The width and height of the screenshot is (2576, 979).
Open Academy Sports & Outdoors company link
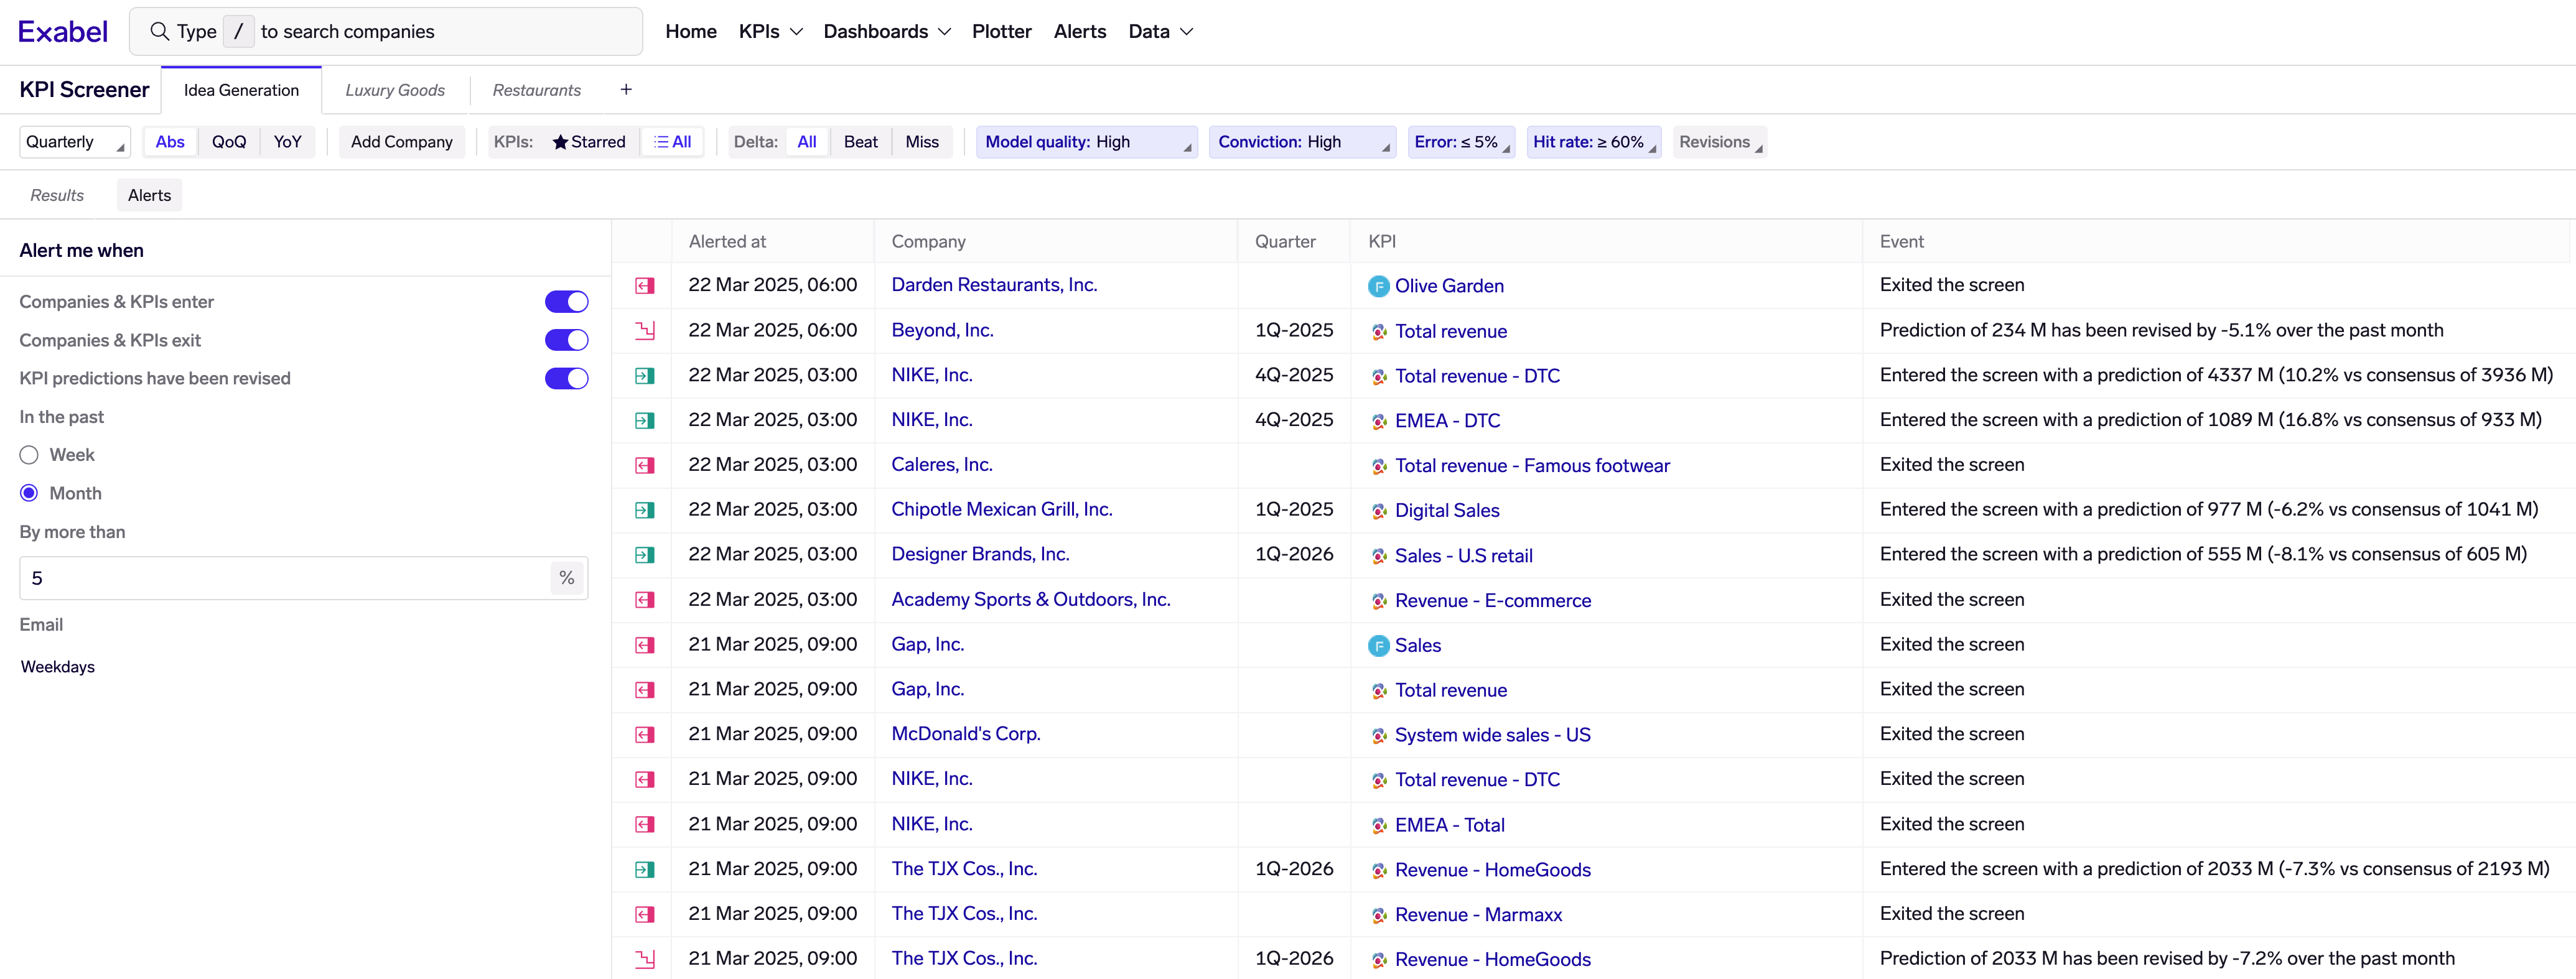[1030, 600]
